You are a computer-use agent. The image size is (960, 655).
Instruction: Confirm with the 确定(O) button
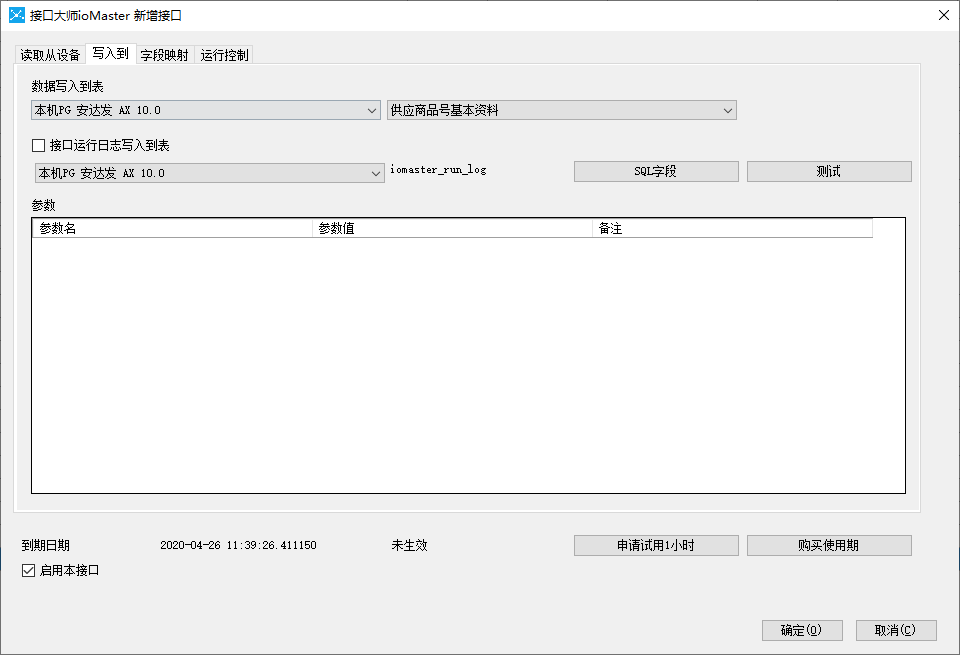tap(801, 630)
